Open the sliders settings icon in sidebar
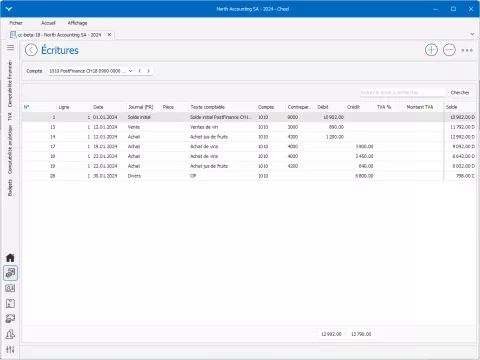Viewport: 480px width, 360px height. [10, 349]
